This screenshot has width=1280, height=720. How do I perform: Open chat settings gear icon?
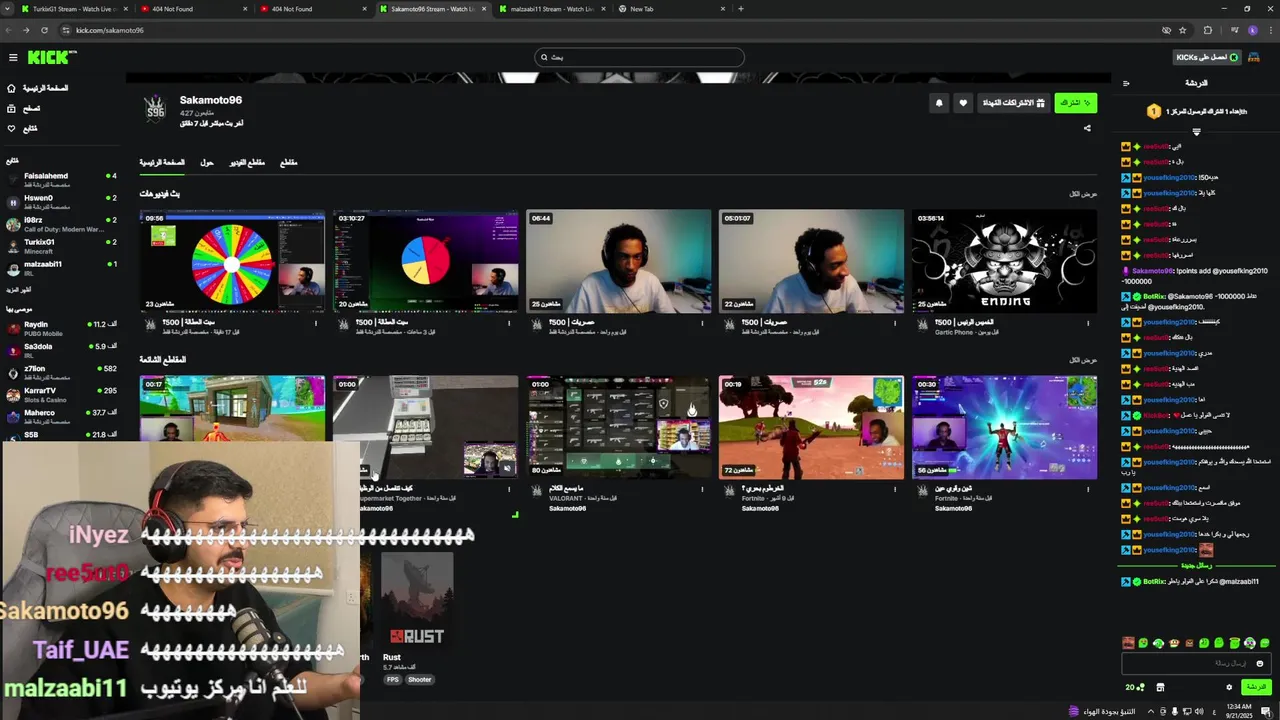point(1229,687)
